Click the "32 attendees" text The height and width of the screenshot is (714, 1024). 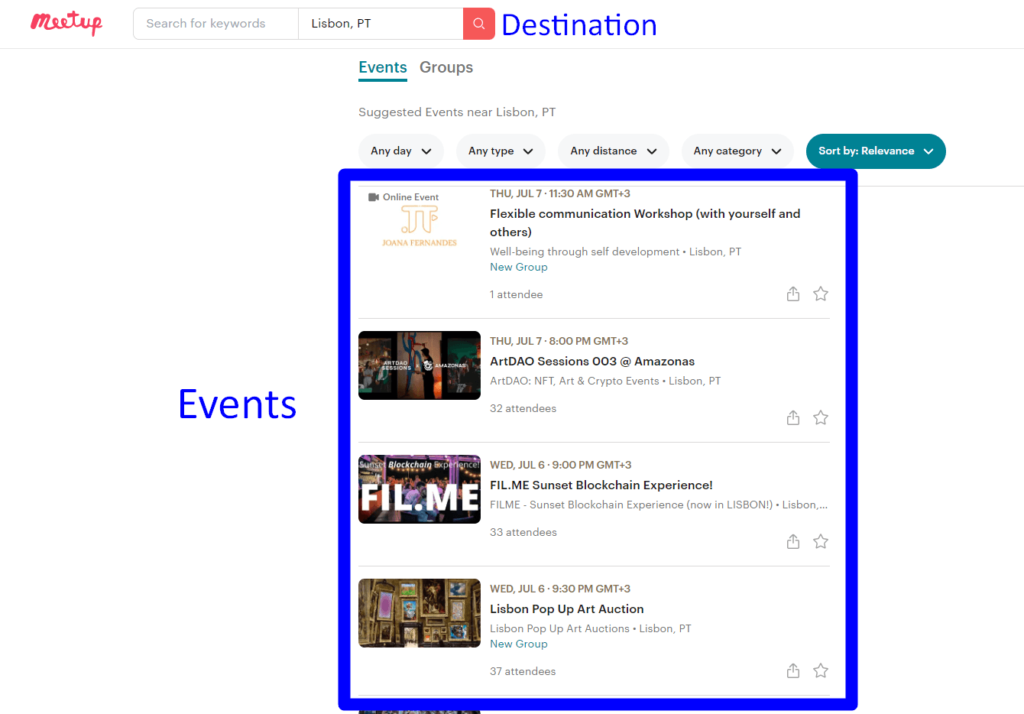pyautogui.click(x=523, y=408)
